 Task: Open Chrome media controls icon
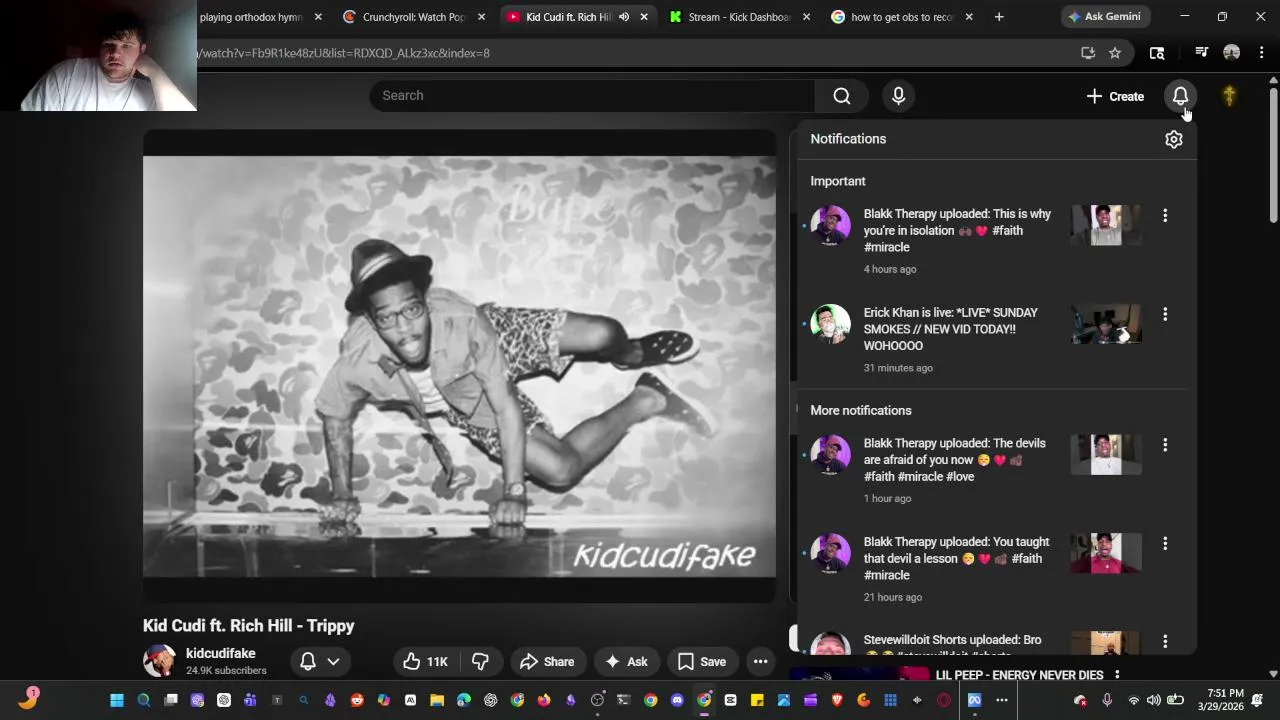pyautogui.click(x=1202, y=53)
